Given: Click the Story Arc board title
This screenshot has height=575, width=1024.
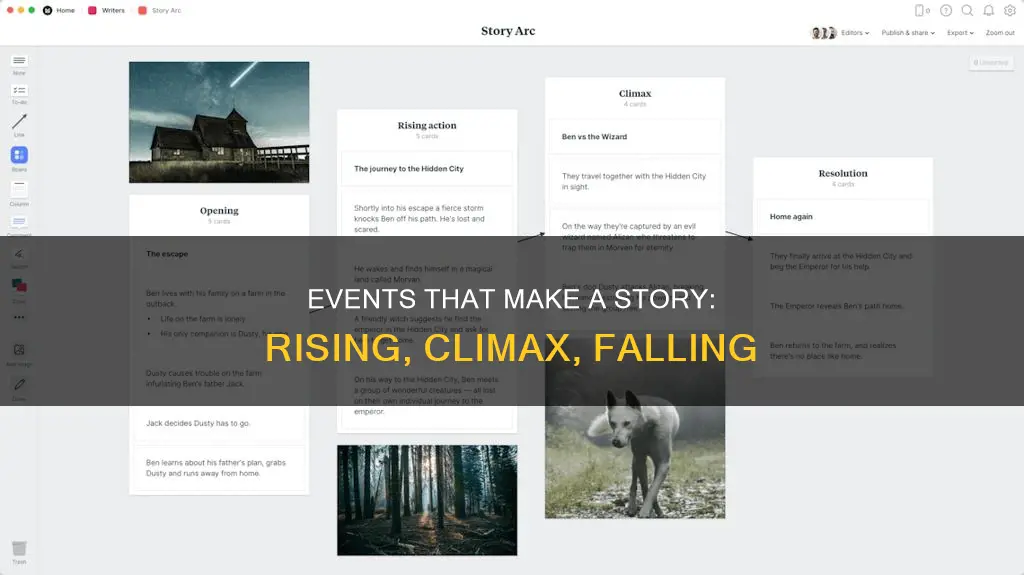Looking at the screenshot, I should point(508,31).
